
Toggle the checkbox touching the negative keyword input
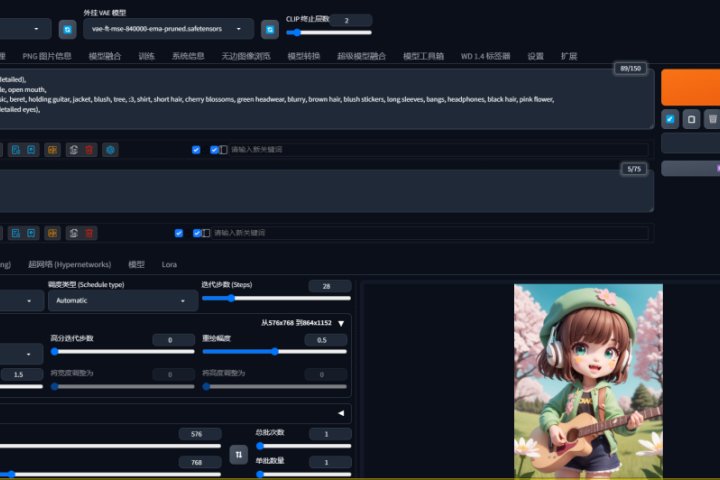[197, 233]
